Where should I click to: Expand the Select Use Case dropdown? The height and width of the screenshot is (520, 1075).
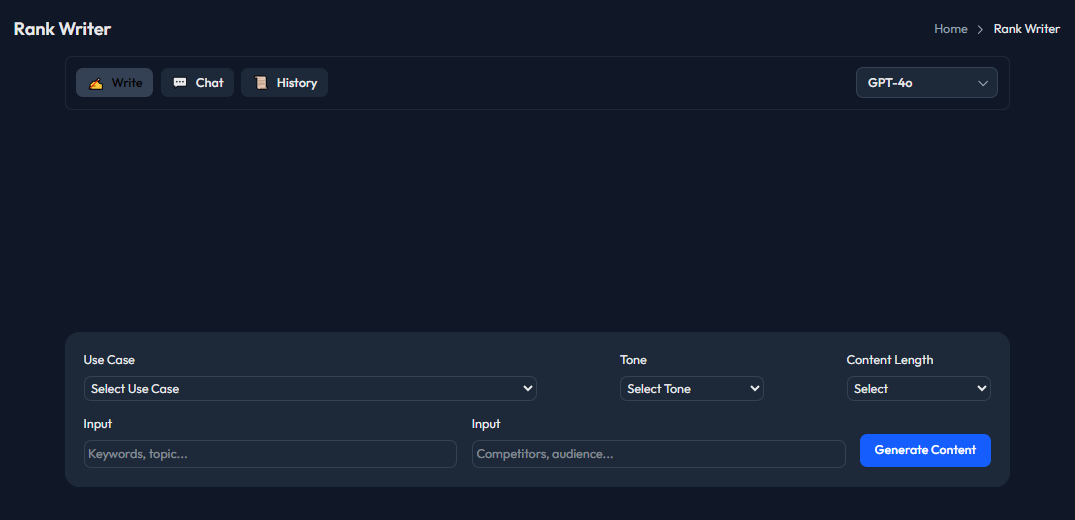click(310, 388)
